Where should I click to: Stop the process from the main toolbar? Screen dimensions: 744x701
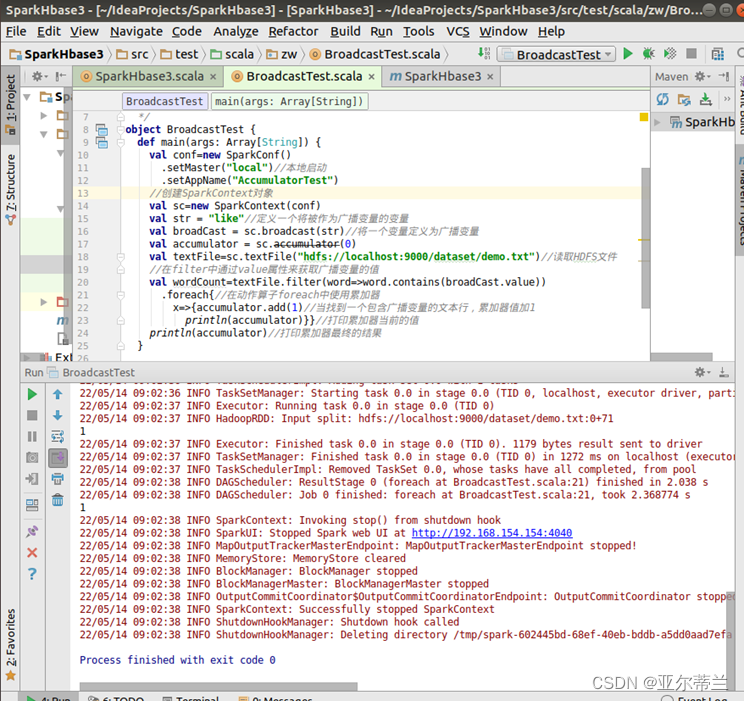click(x=691, y=54)
